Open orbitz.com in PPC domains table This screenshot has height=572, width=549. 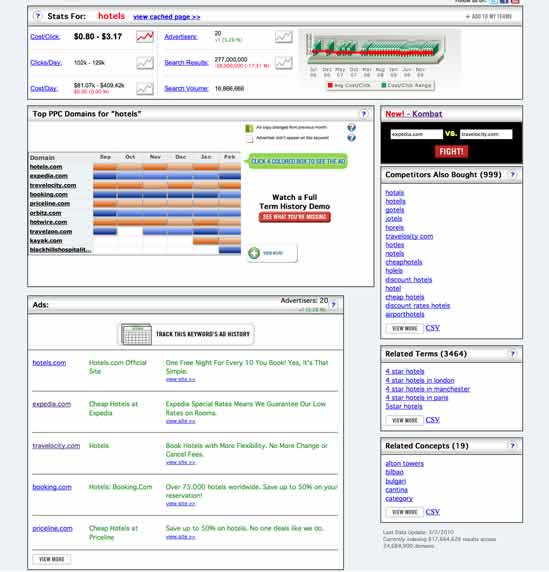[45, 213]
